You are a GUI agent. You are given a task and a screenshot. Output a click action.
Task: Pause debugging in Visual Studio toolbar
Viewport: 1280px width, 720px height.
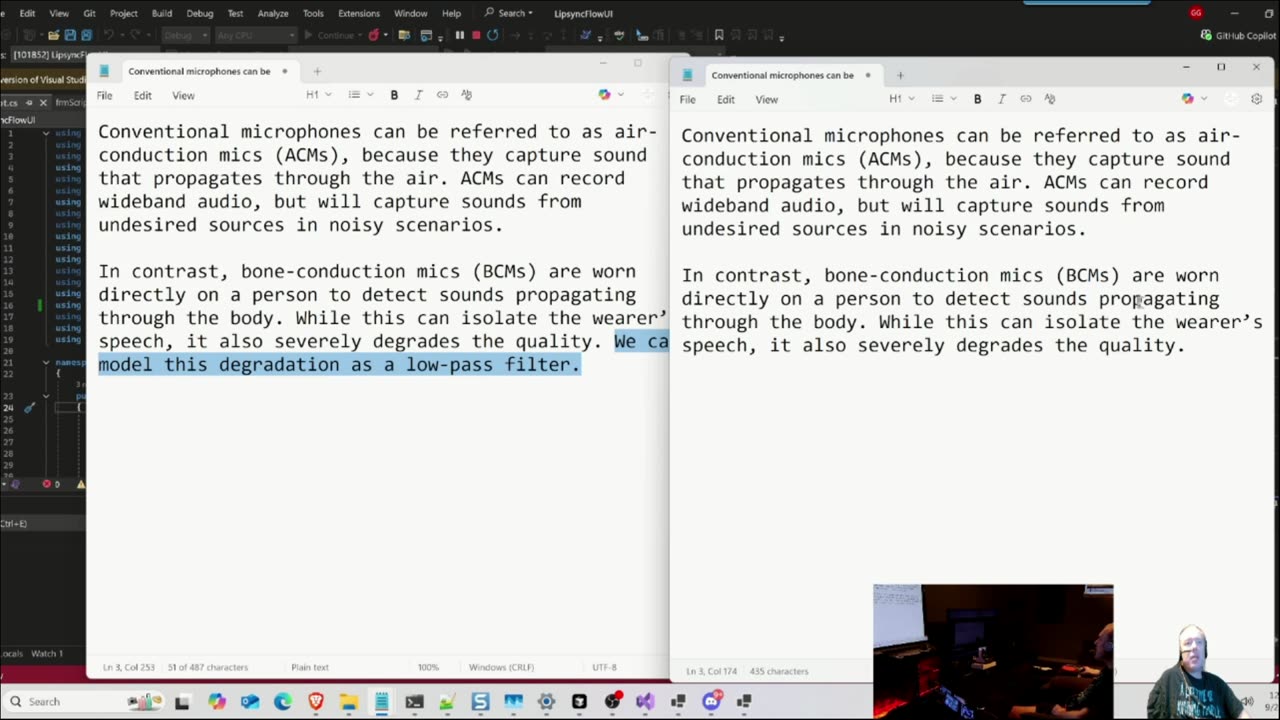pyautogui.click(x=460, y=35)
